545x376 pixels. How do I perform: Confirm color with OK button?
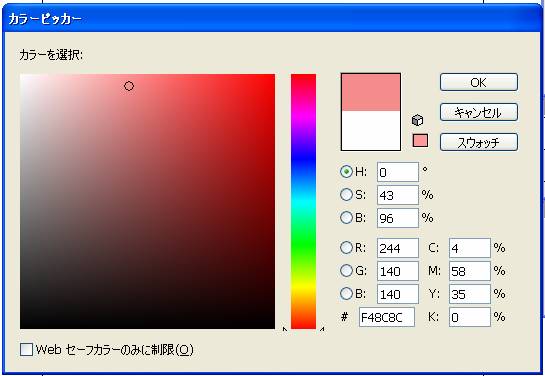[479, 82]
